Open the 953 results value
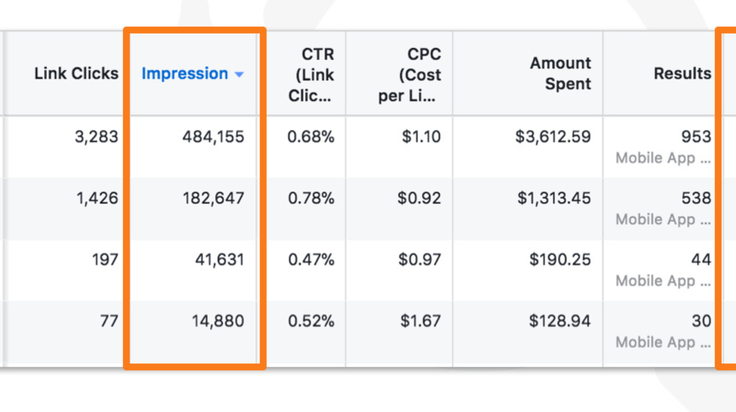 (x=696, y=137)
